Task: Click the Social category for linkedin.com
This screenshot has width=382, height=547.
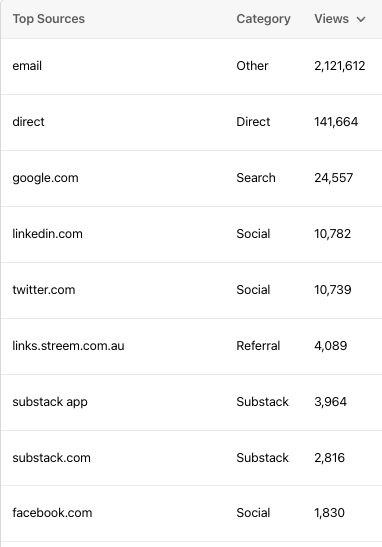Action: (x=253, y=234)
